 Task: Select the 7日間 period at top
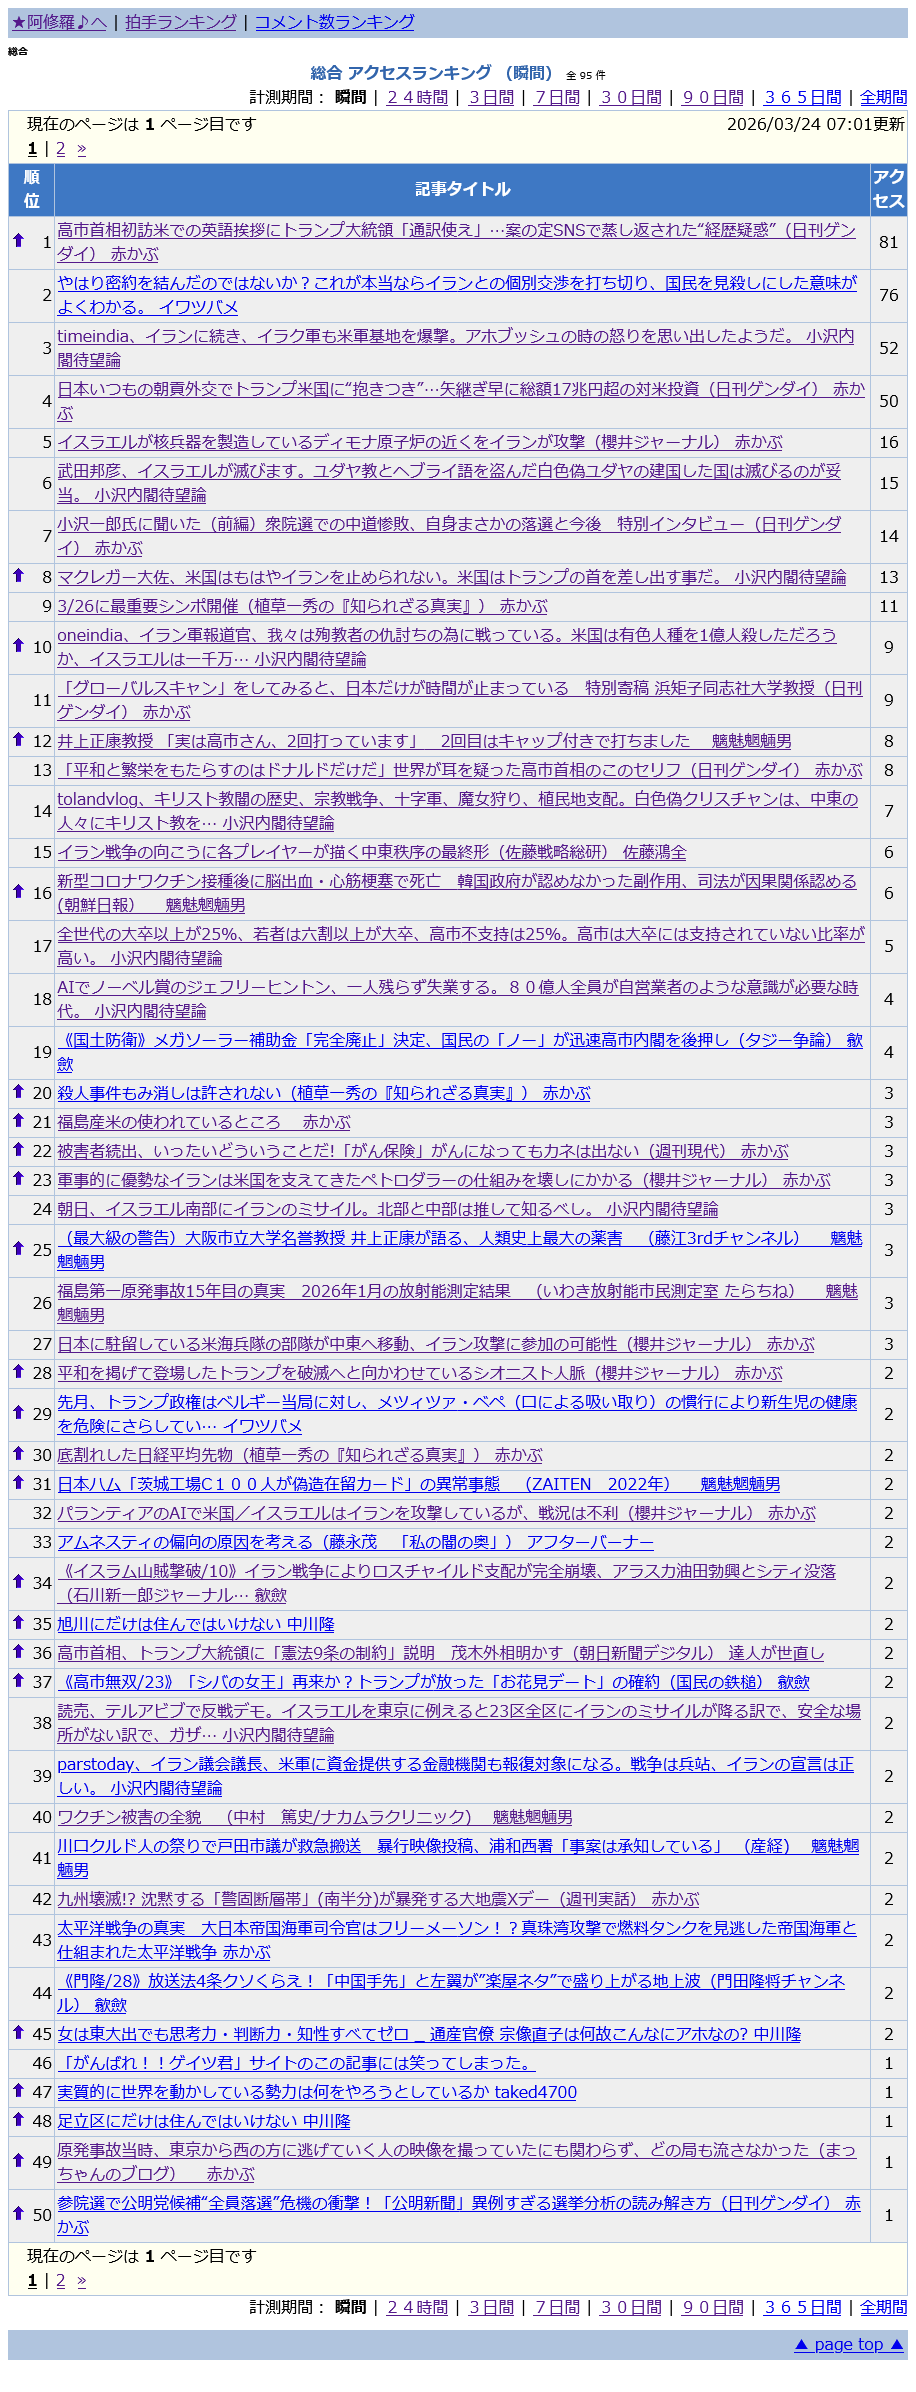557,97
